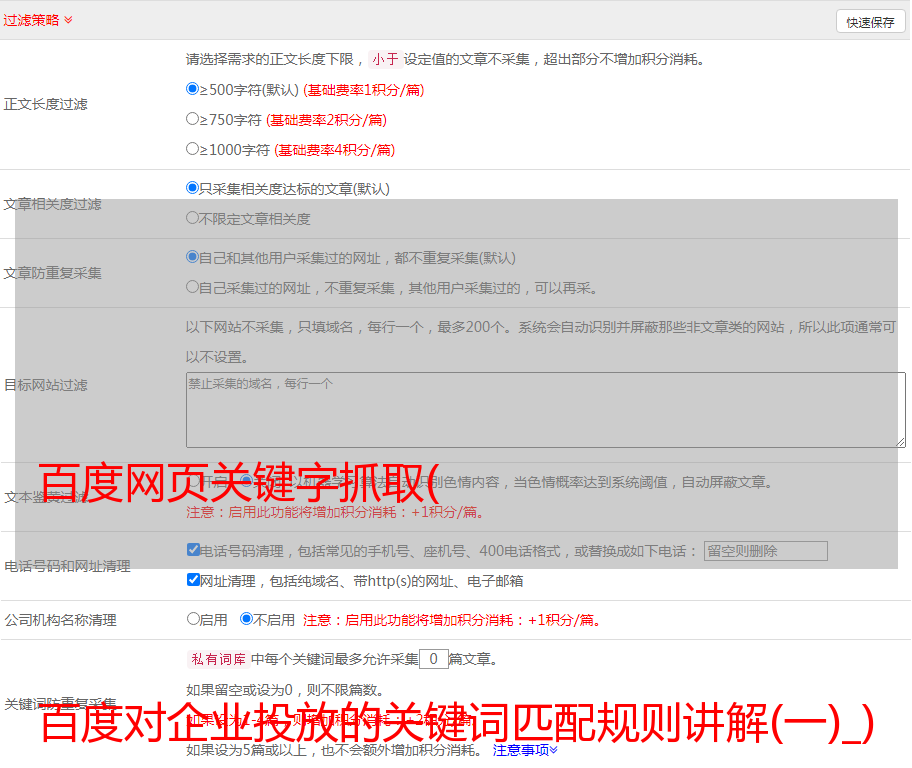Toggle 网址清理 checkbox
912x768 pixels.
tap(193, 579)
